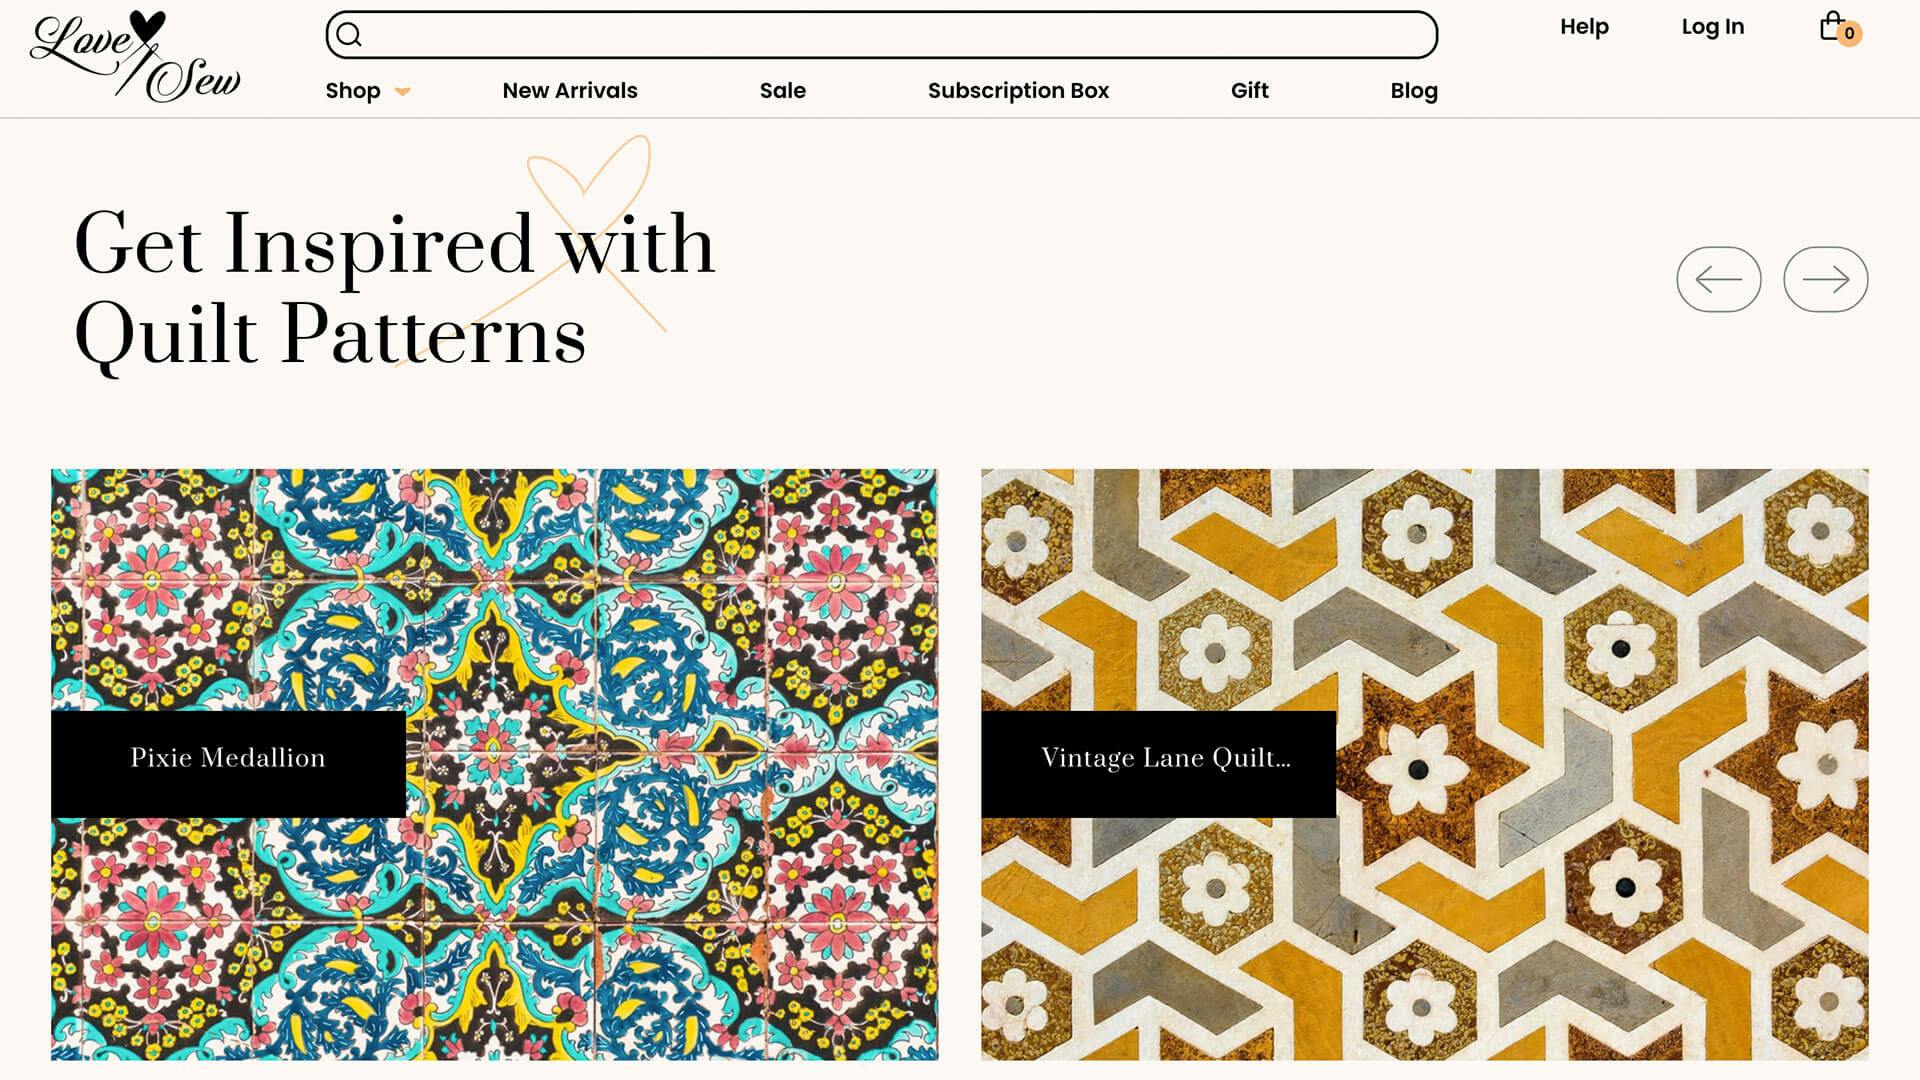Show previous quilt patterns with left arrow
The image size is (1920, 1080).
click(1718, 279)
